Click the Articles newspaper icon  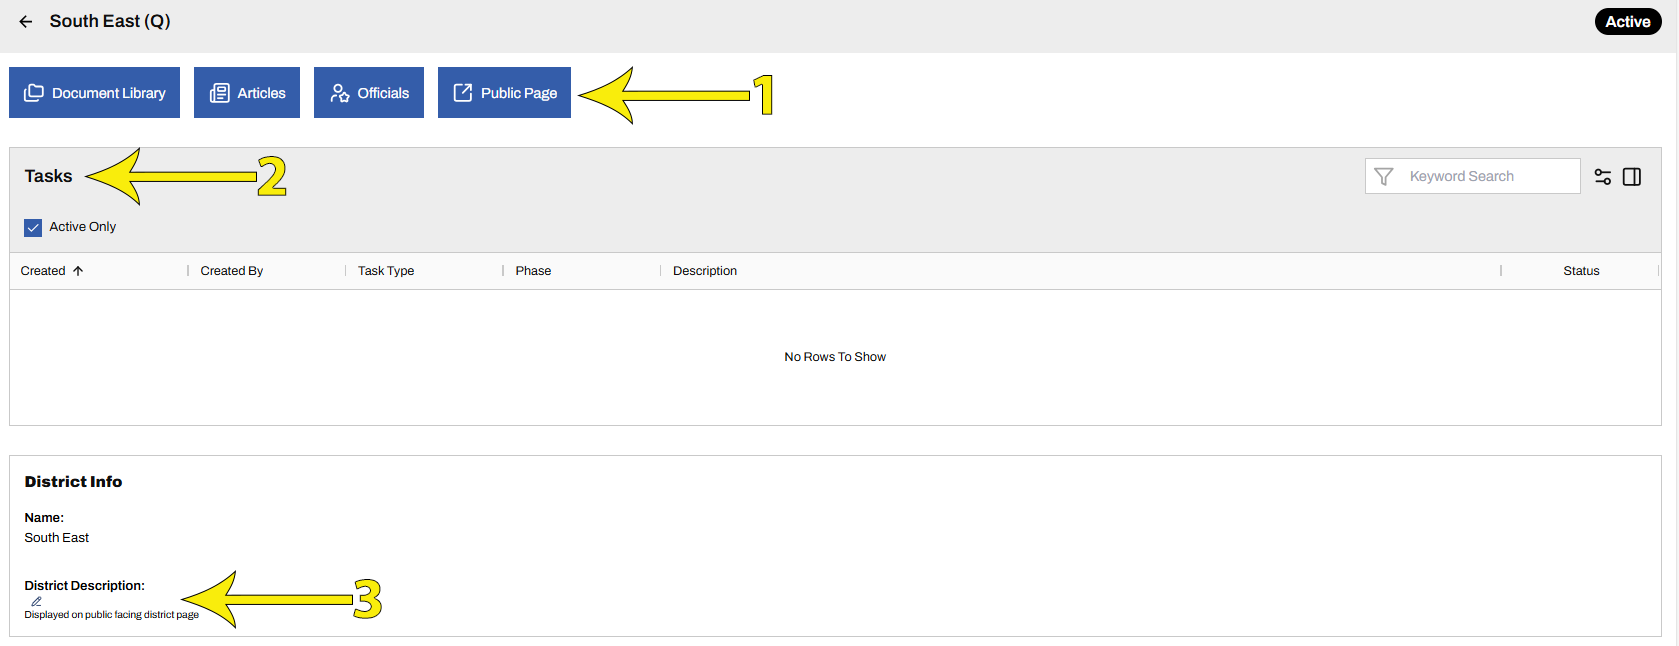point(219,93)
